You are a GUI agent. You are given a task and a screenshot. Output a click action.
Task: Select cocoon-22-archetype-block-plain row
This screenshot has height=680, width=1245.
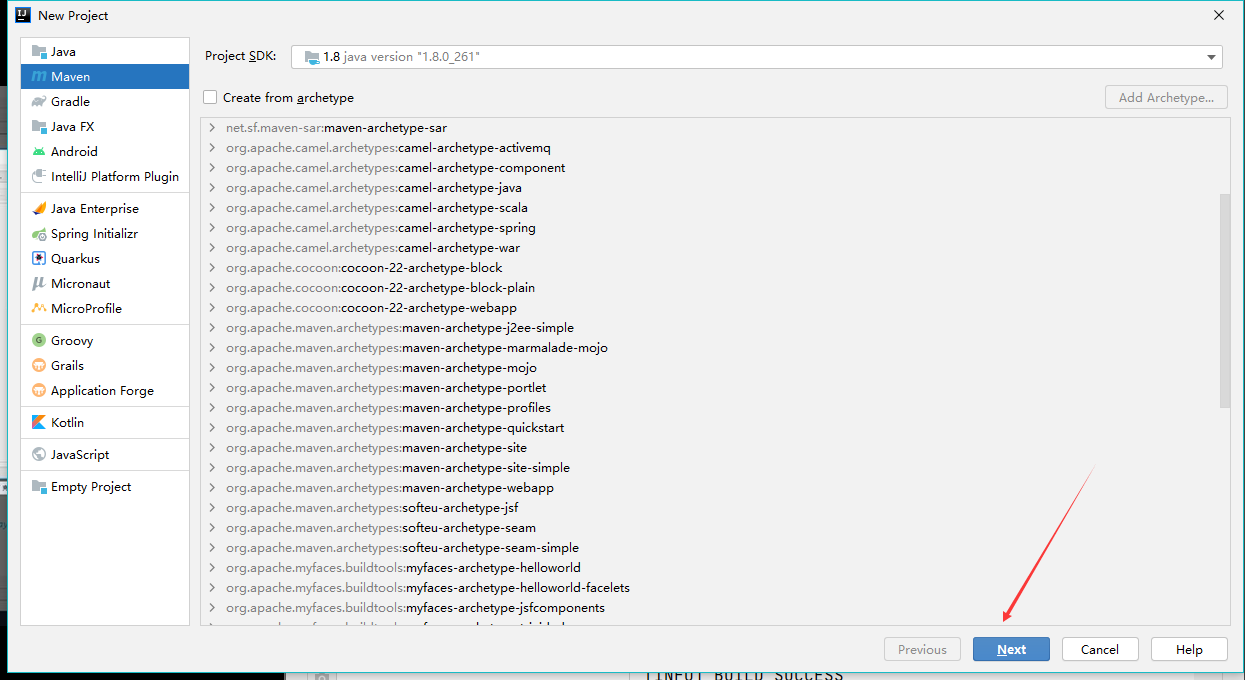click(709, 288)
